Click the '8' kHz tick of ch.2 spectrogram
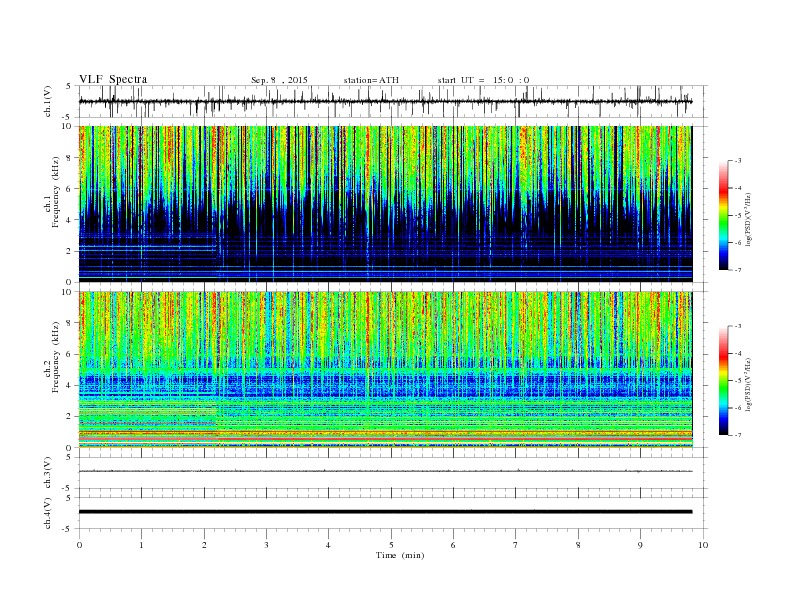This screenshot has width=792, height=612. [x=70, y=323]
